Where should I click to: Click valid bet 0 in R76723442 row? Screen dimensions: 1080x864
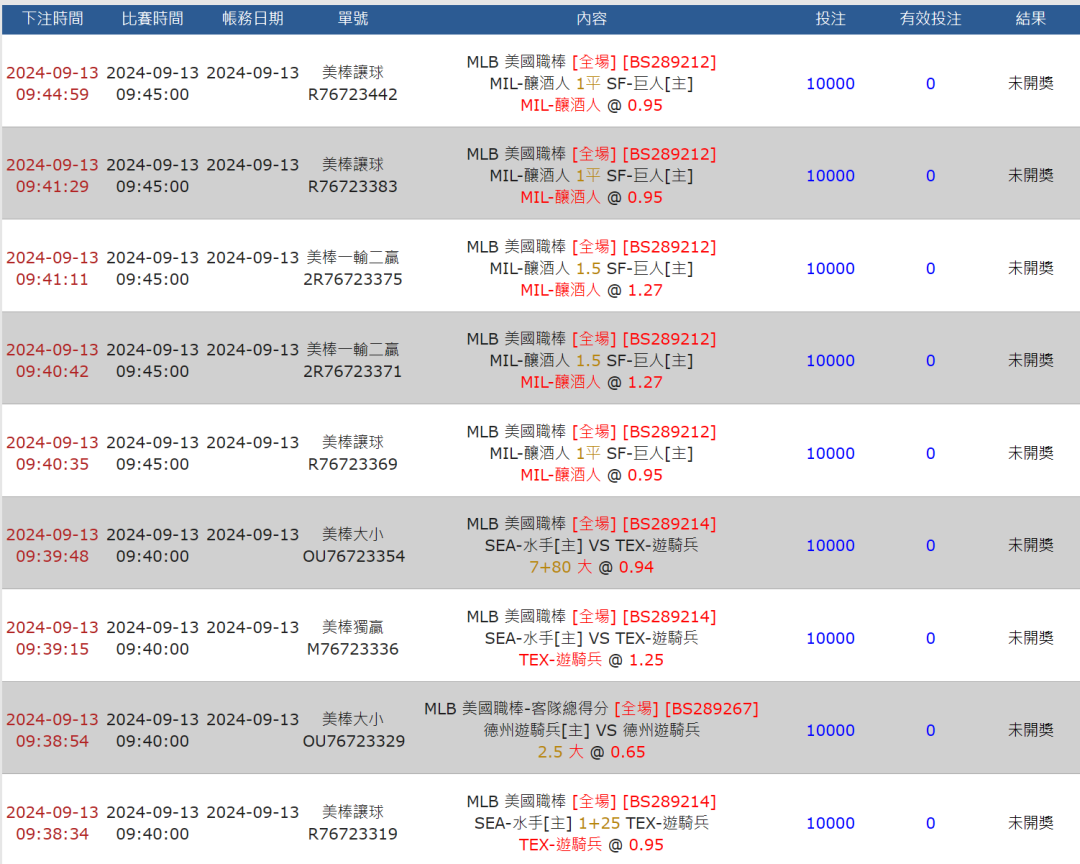pyautogui.click(x=931, y=84)
